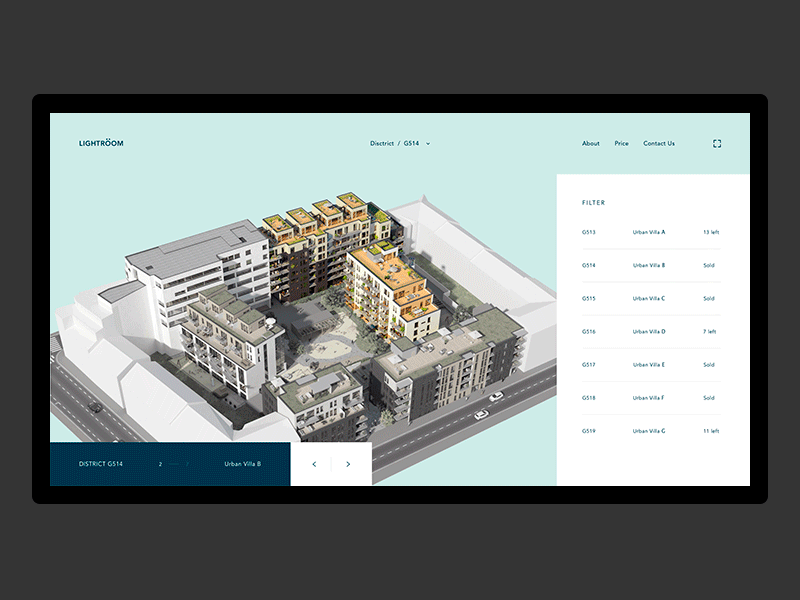Select Urban Villa F row
This screenshot has height=600, width=800.
click(650, 397)
